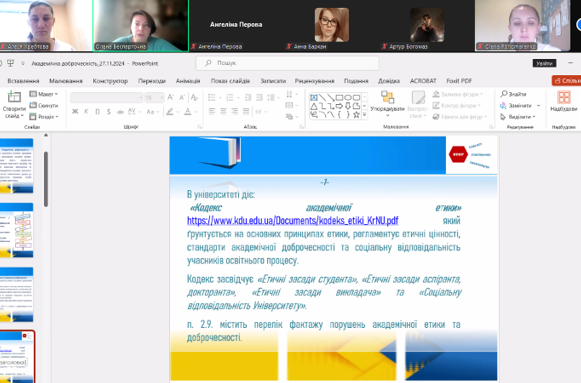Viewport: 581px width, 383px height.
Task: Toggle underline П formatting
Action: click(97, 111)
